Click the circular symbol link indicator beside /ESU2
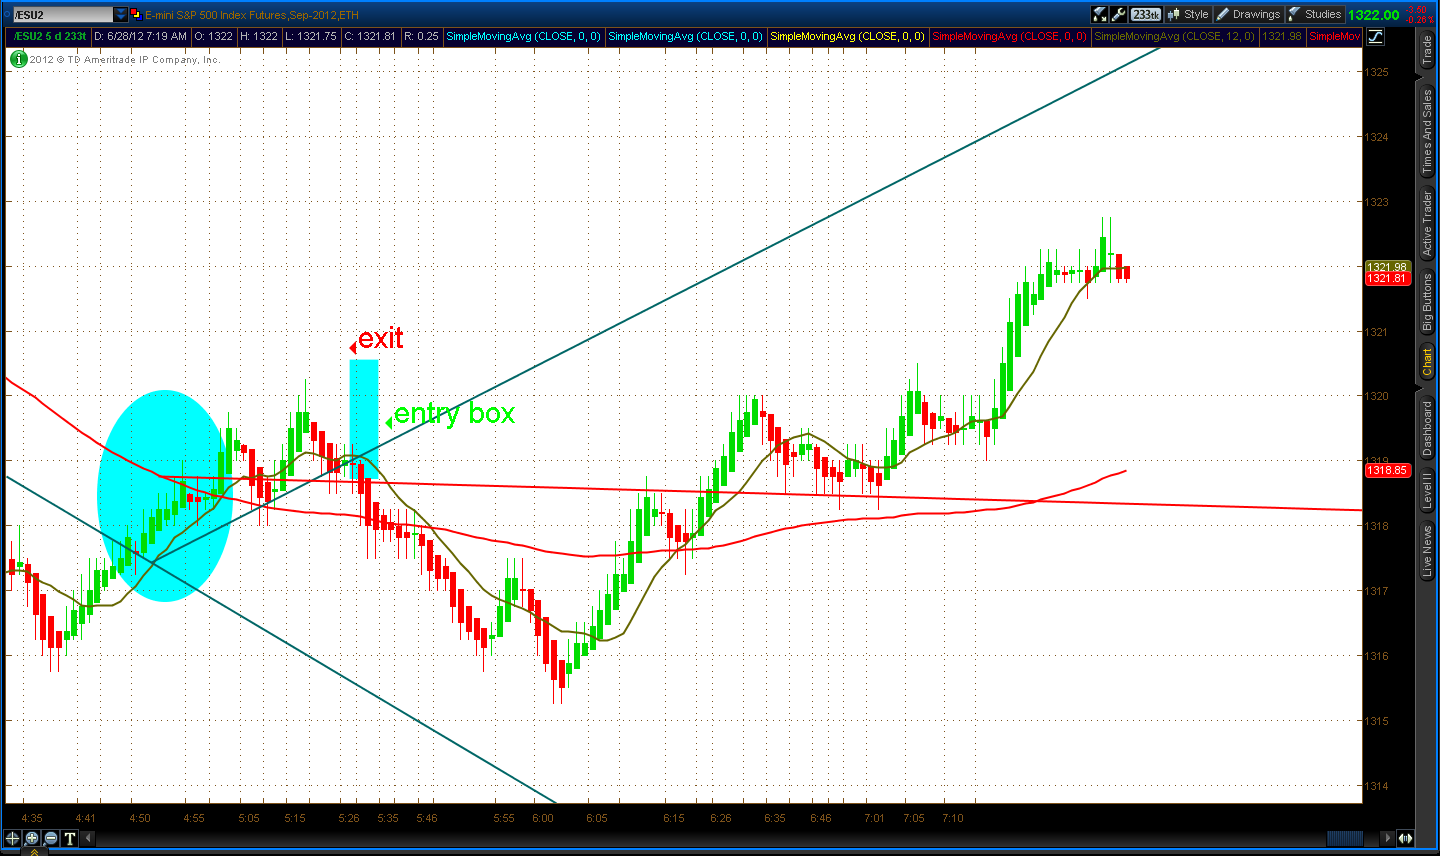Viewport: 1440px width, 856px height. pos(5,15)
